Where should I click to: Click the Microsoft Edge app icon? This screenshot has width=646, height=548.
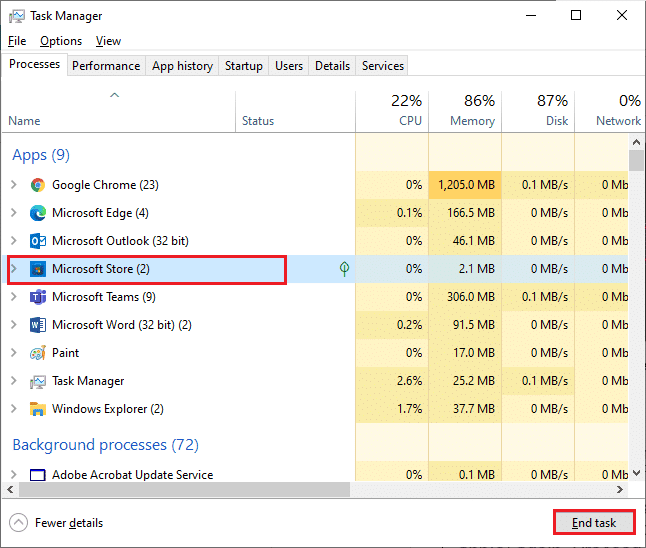point(37,213)
